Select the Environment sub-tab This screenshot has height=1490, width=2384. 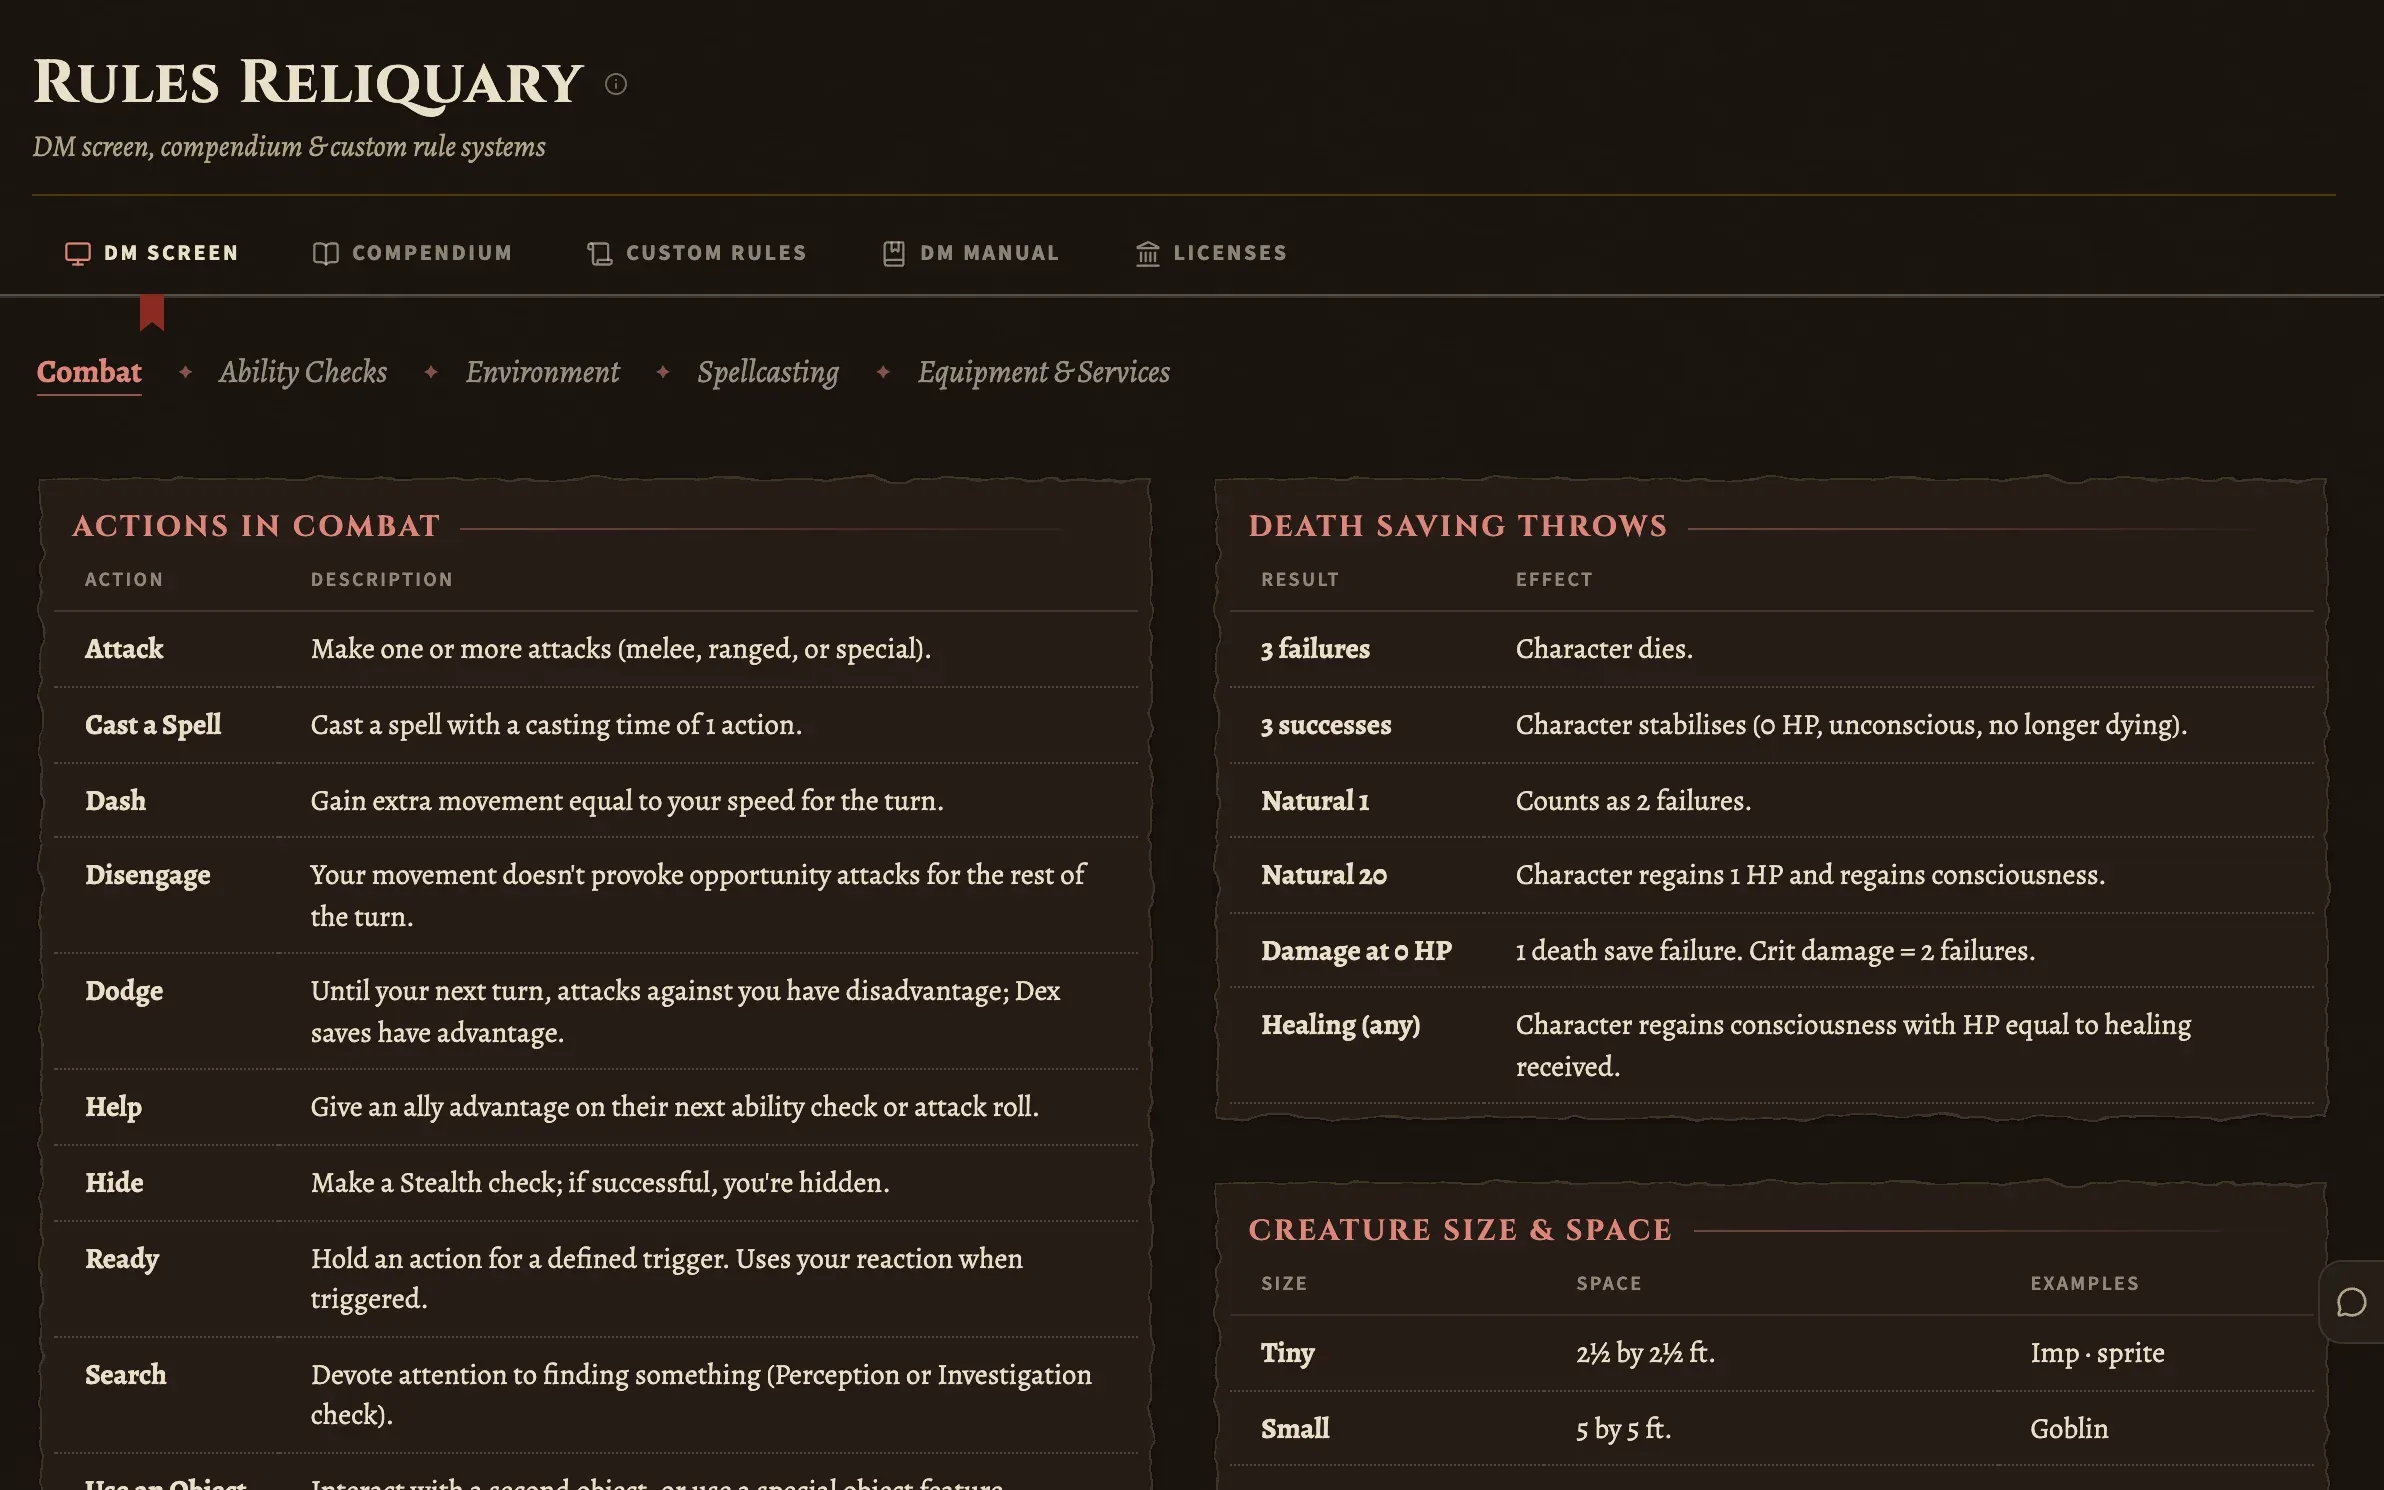tap(542, 372)
